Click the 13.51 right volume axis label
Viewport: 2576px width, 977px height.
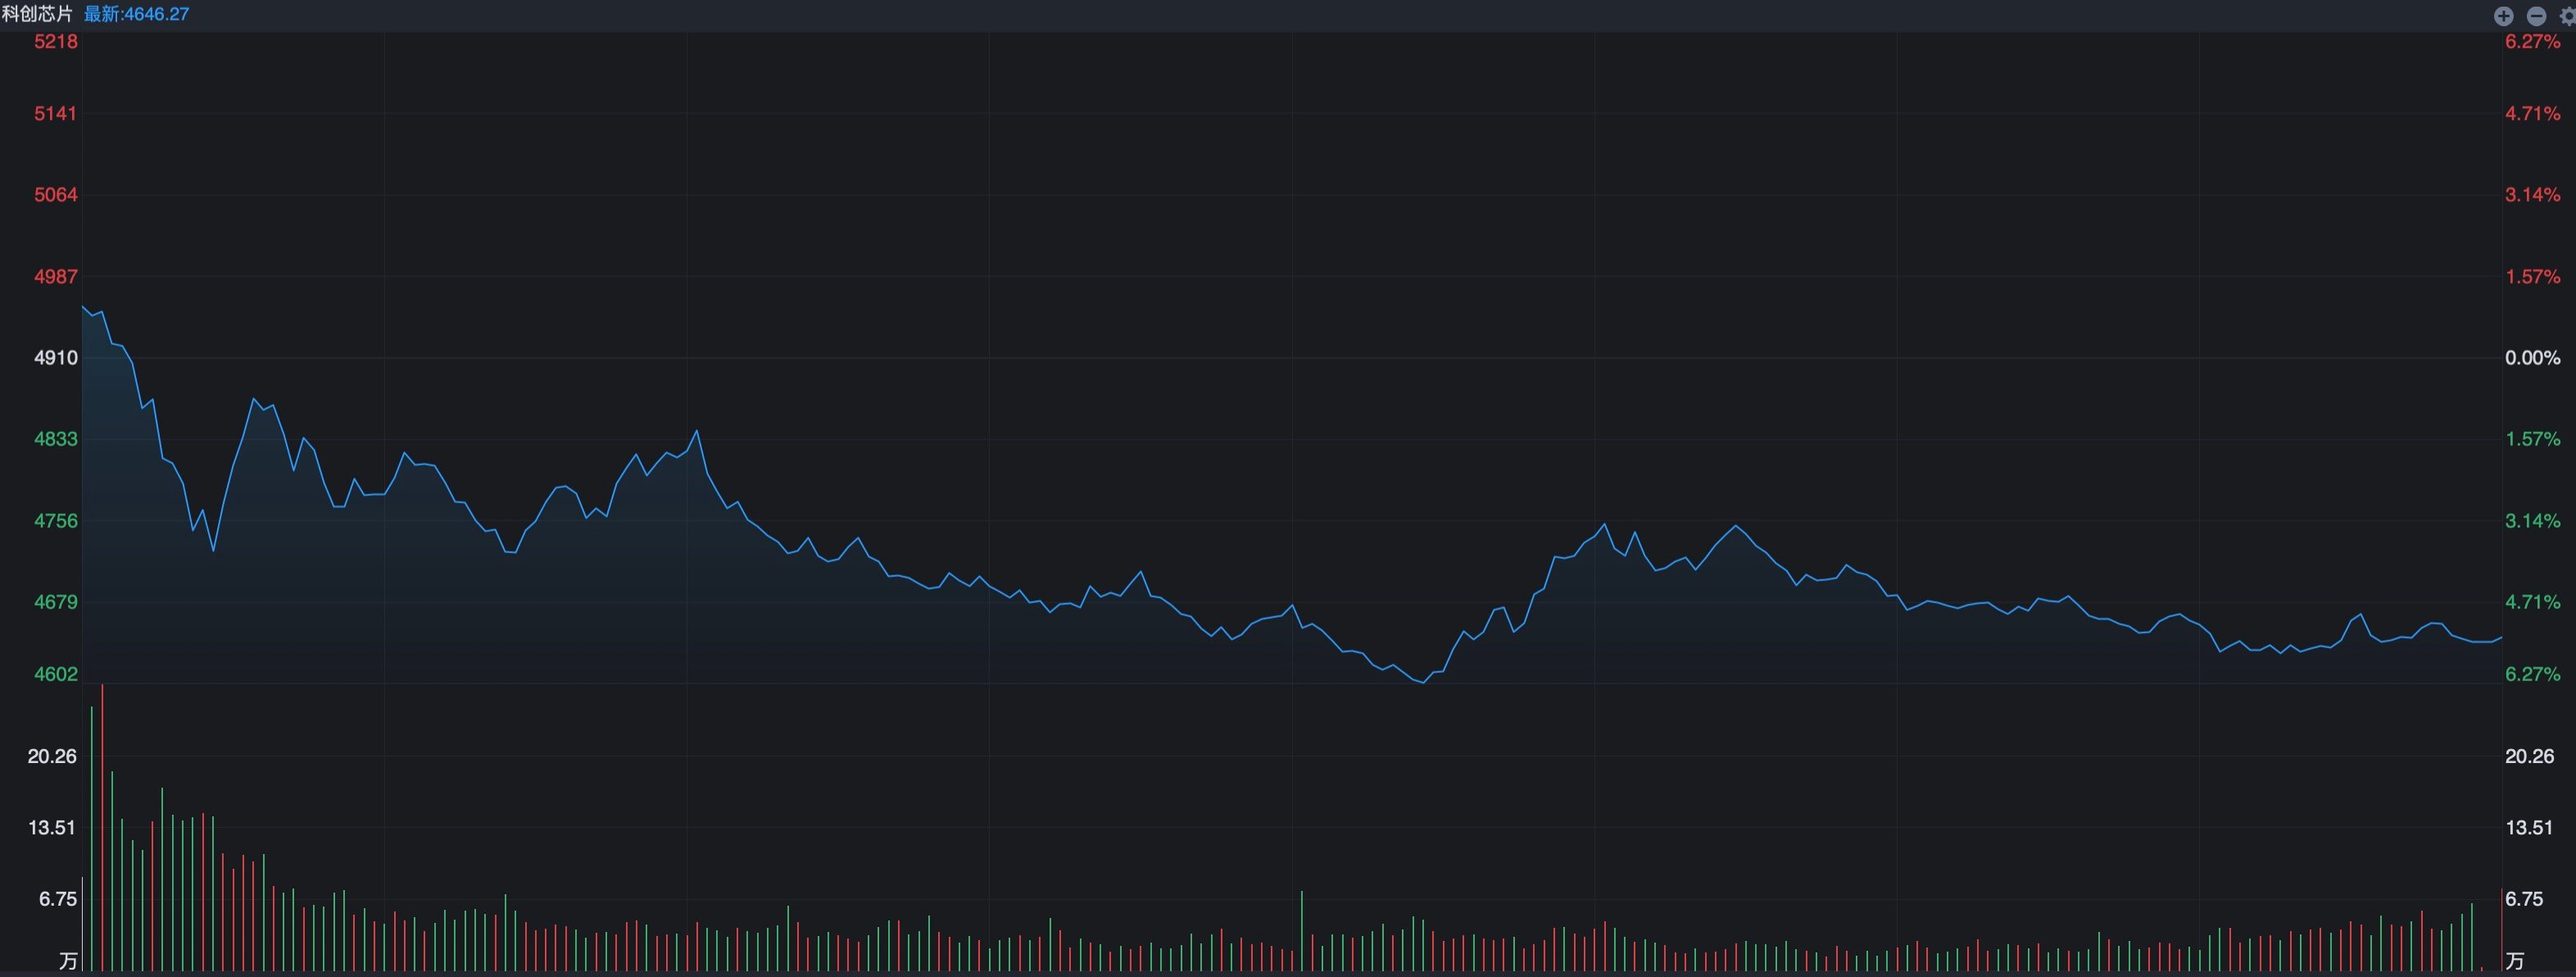click(2529, 827)
